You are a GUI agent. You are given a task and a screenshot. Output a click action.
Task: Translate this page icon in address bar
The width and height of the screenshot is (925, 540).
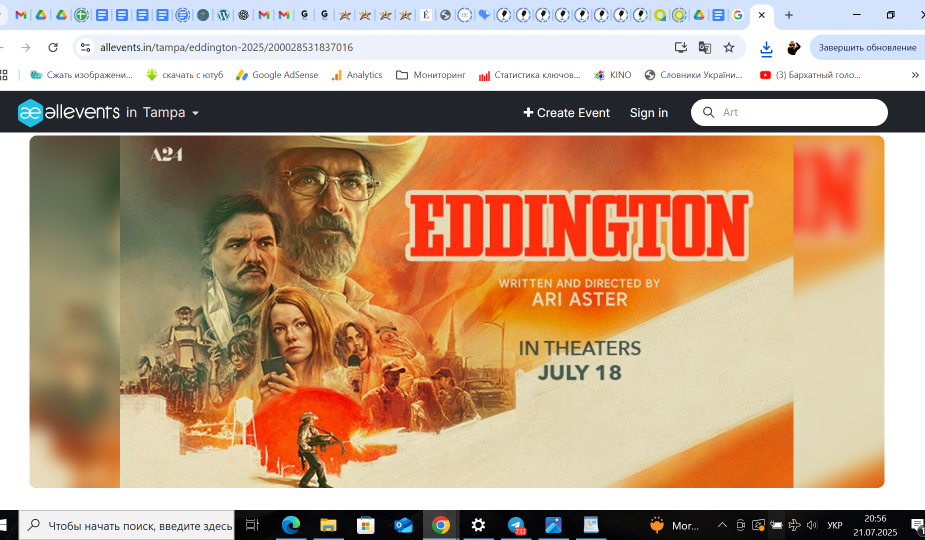point(704,47)
